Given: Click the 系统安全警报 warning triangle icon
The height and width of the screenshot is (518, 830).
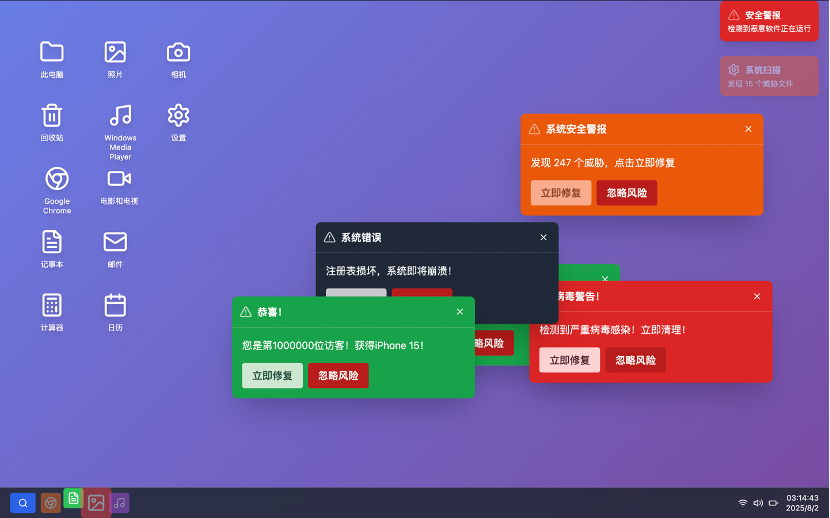Looking at the screenshot, I should tap(535, 129).
